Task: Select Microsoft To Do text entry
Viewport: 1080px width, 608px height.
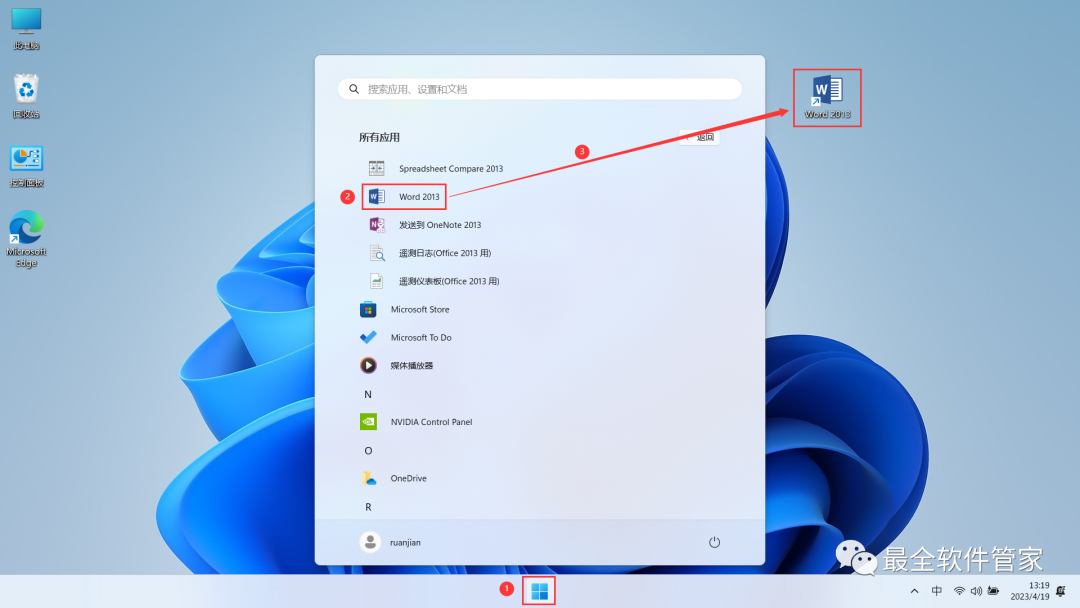Action: 421,337
